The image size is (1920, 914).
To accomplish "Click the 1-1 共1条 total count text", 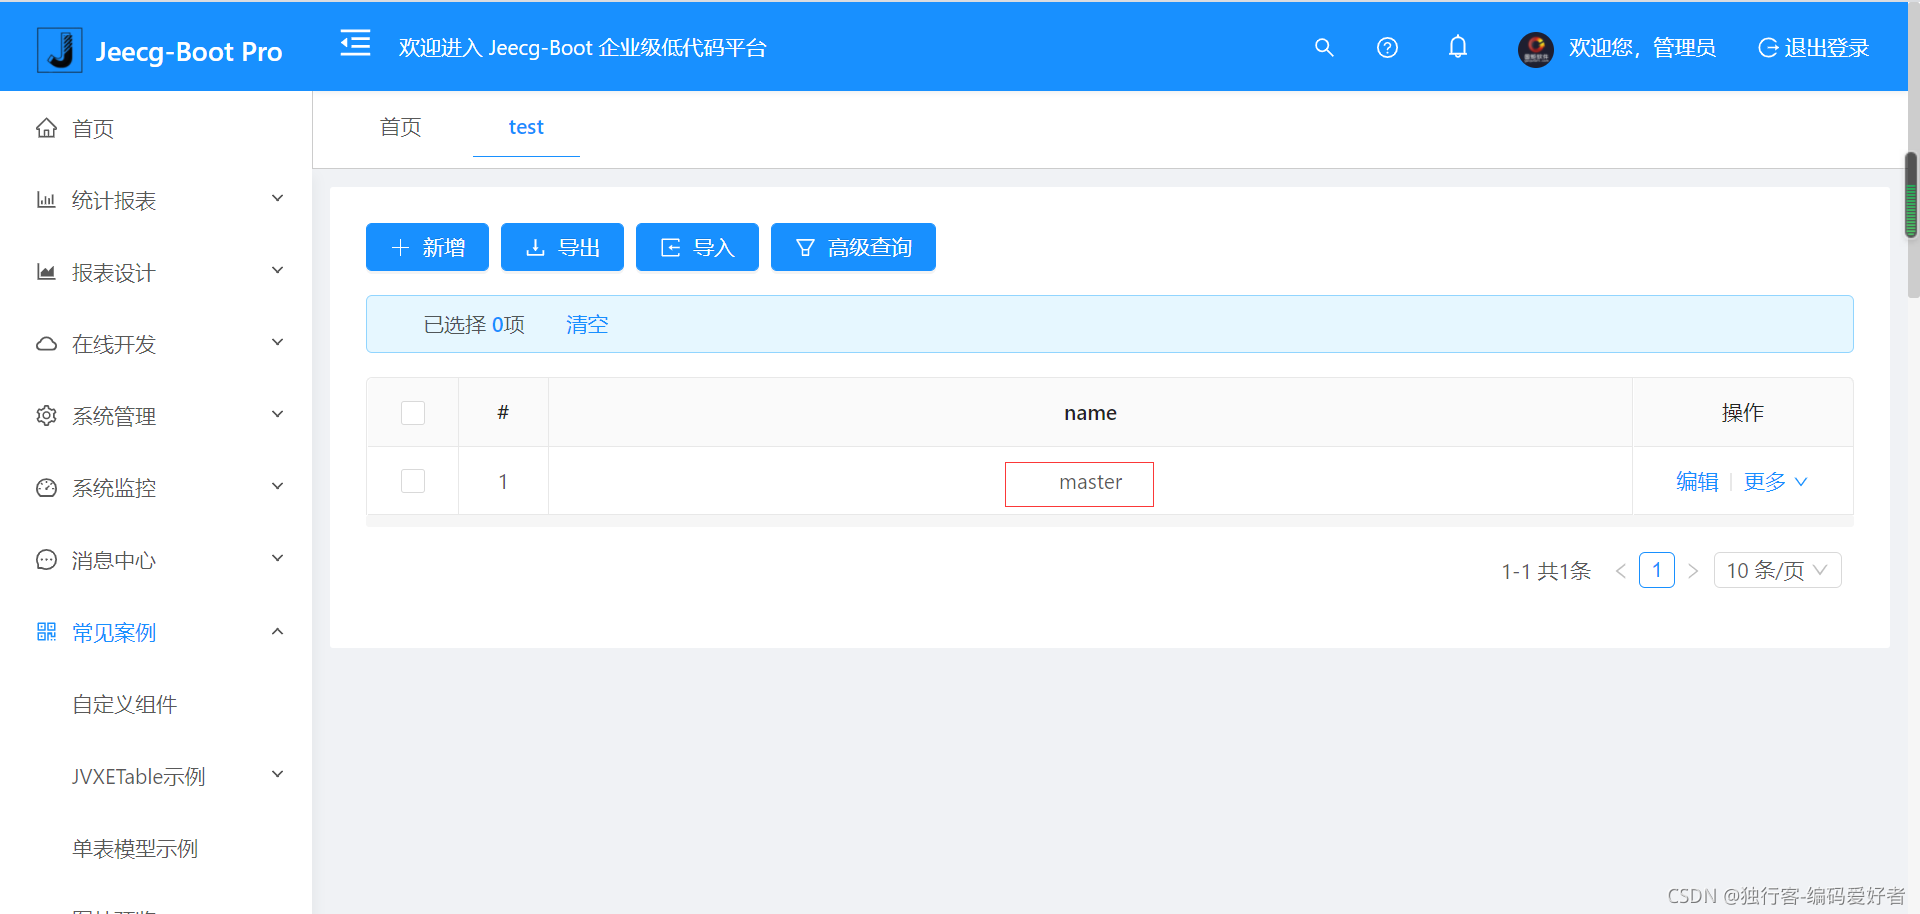I will pos(1546,571).
